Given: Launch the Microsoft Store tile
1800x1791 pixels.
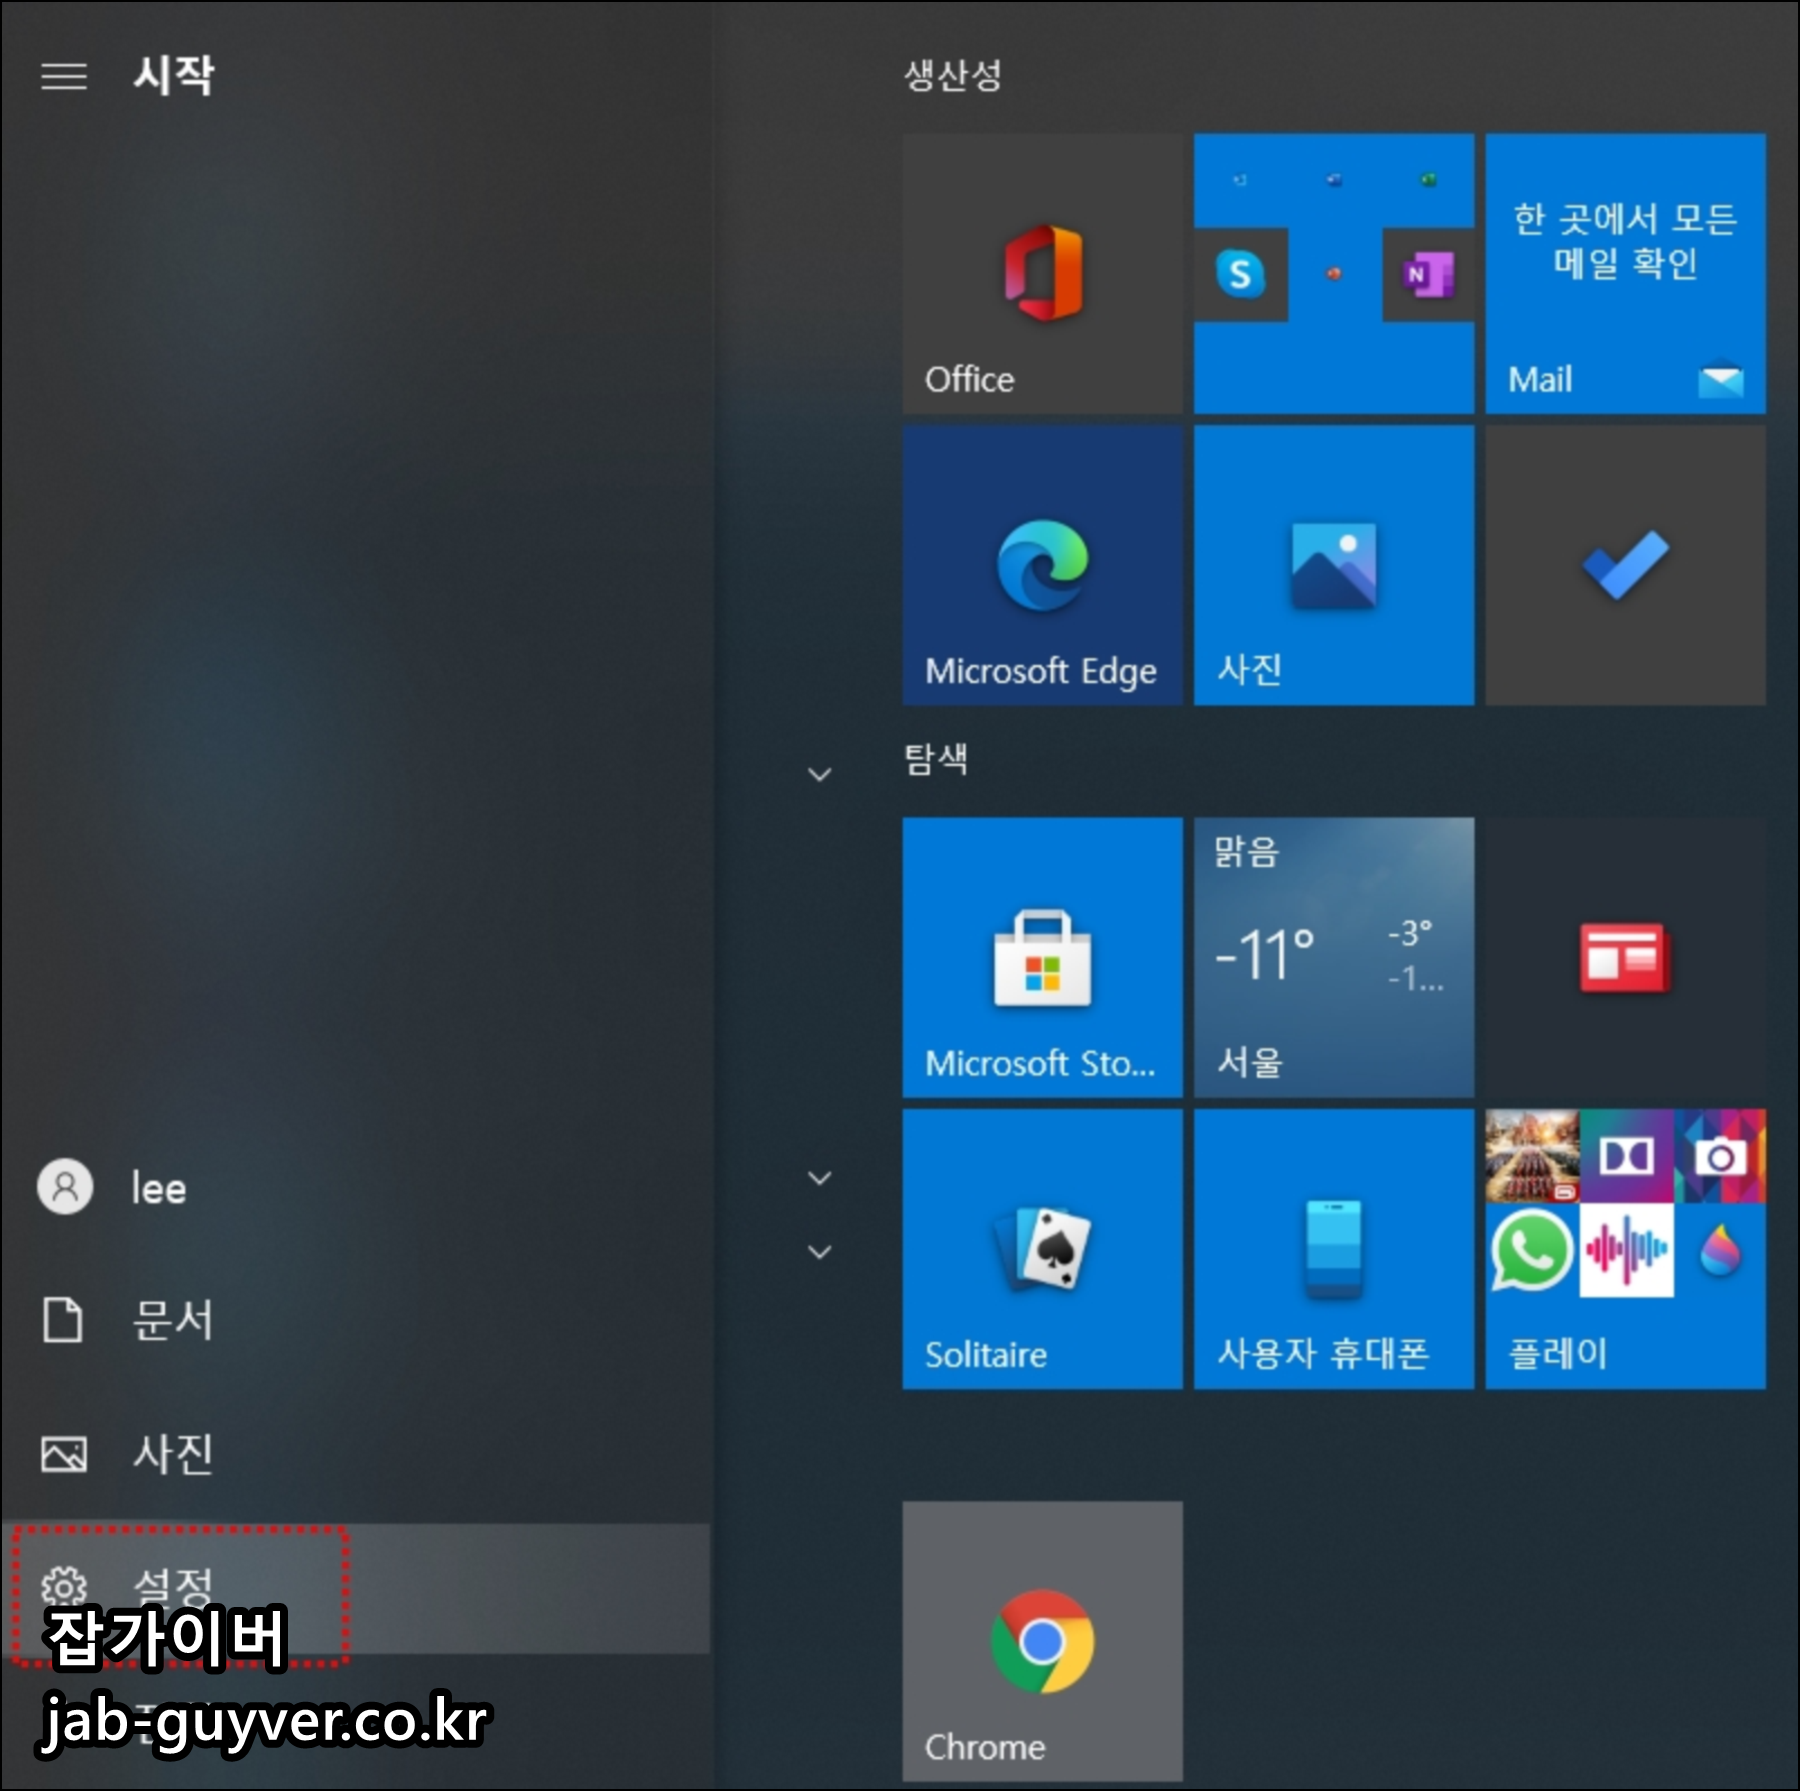Looking at the screenshot, I should [1042, 957].
